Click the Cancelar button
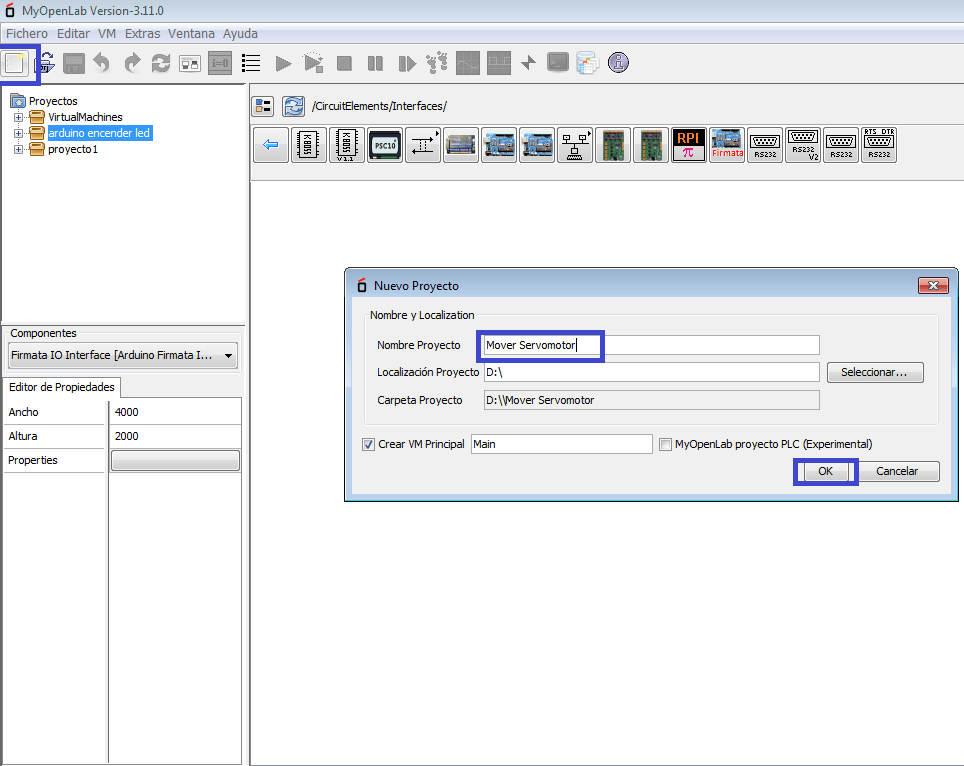Viewport: 964px width, 766px height. (896, 472)
